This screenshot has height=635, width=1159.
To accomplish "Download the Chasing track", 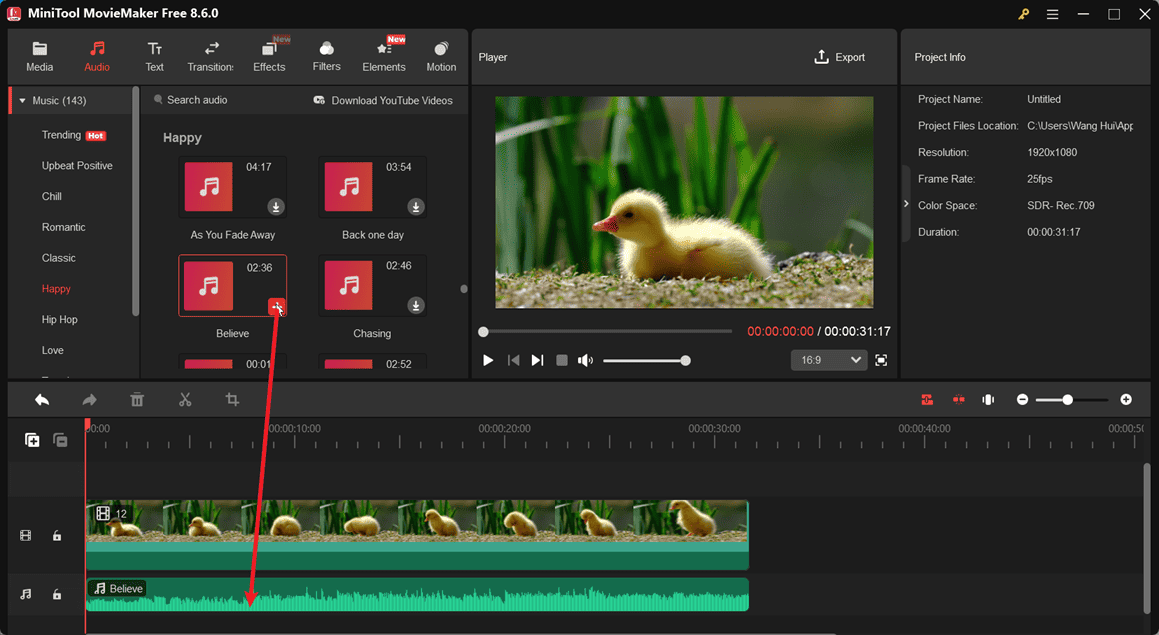I will pyautogui.click(x=415, y=305).
